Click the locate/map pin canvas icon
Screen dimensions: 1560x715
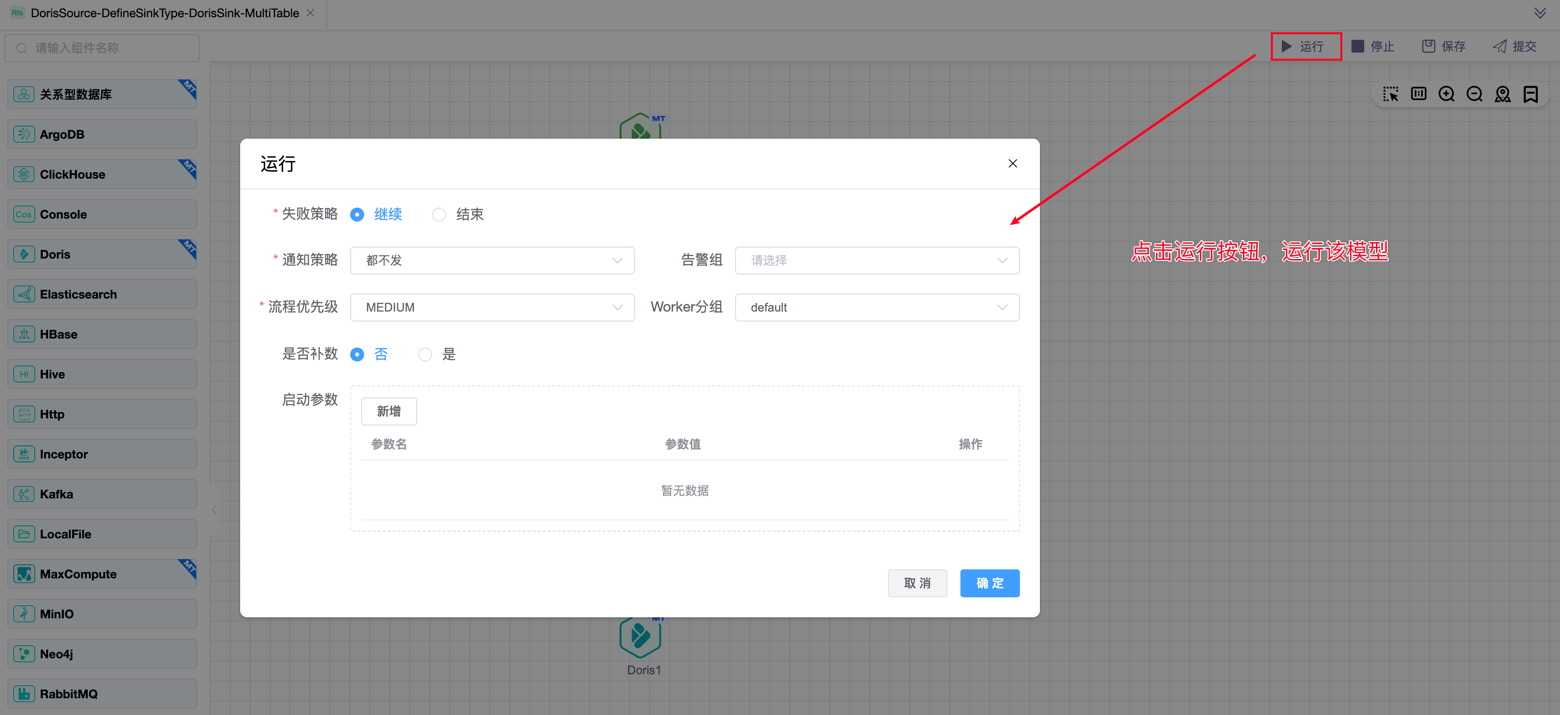pos(1503,94)
